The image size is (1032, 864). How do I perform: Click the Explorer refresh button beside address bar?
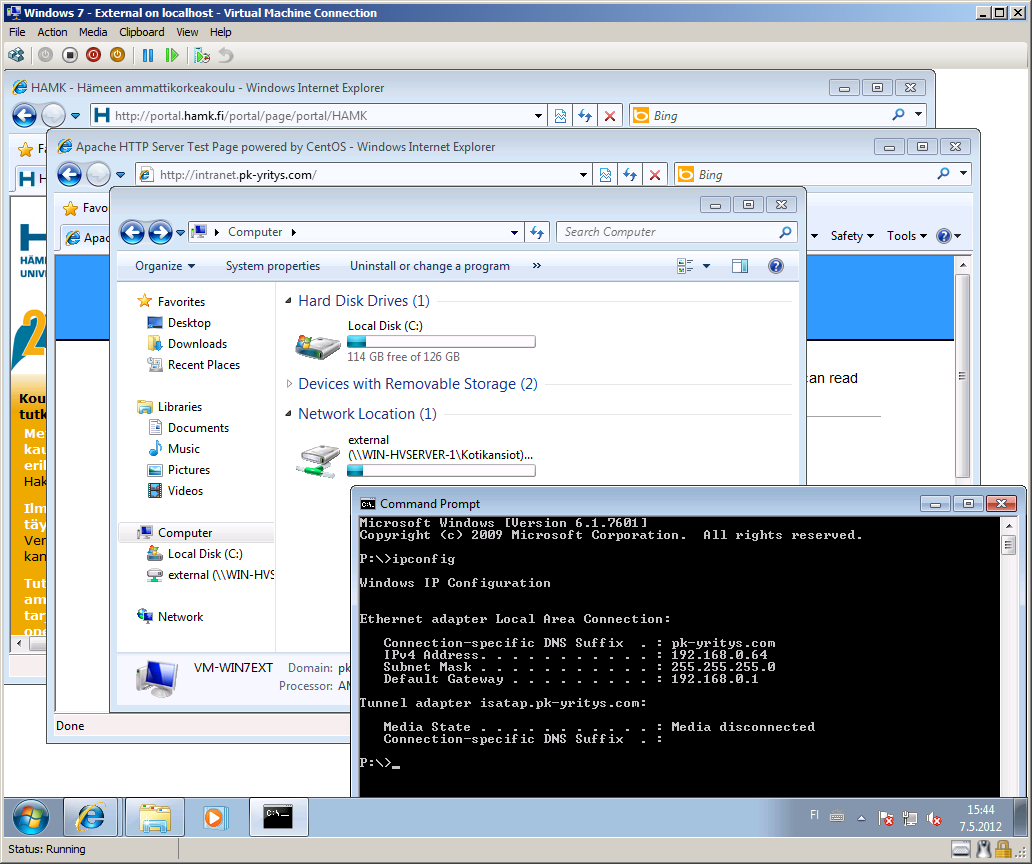click(537, 232)
